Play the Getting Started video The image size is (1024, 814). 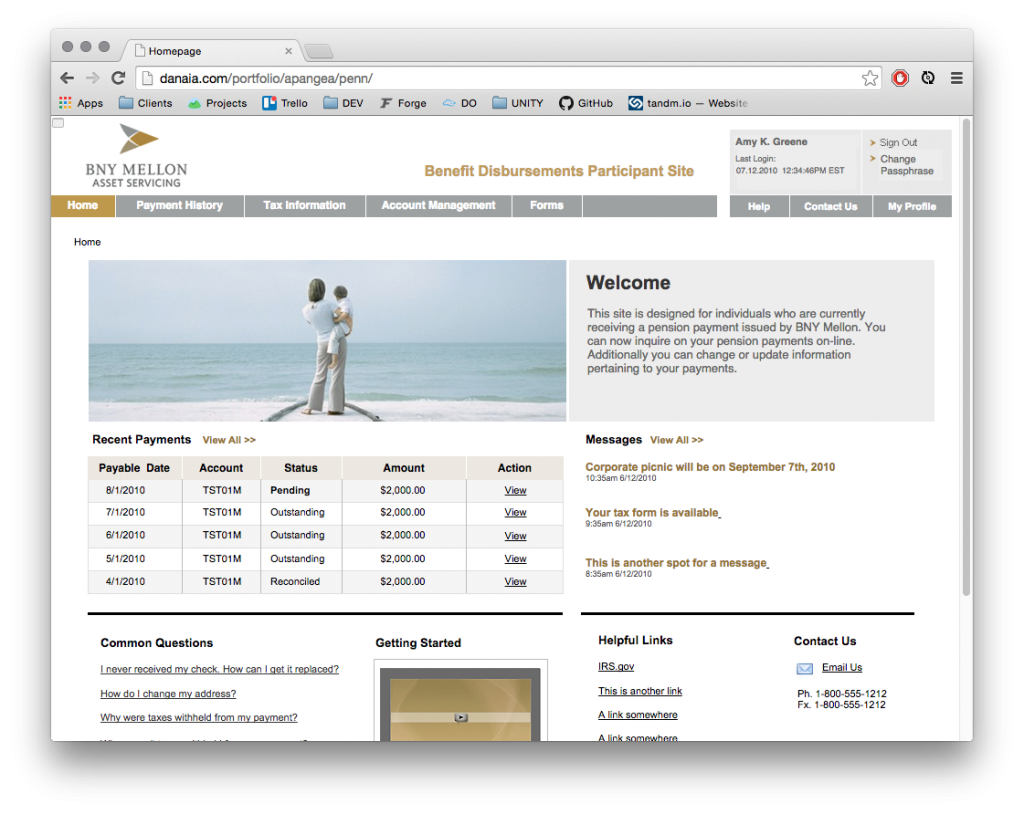tap(460, 717)
